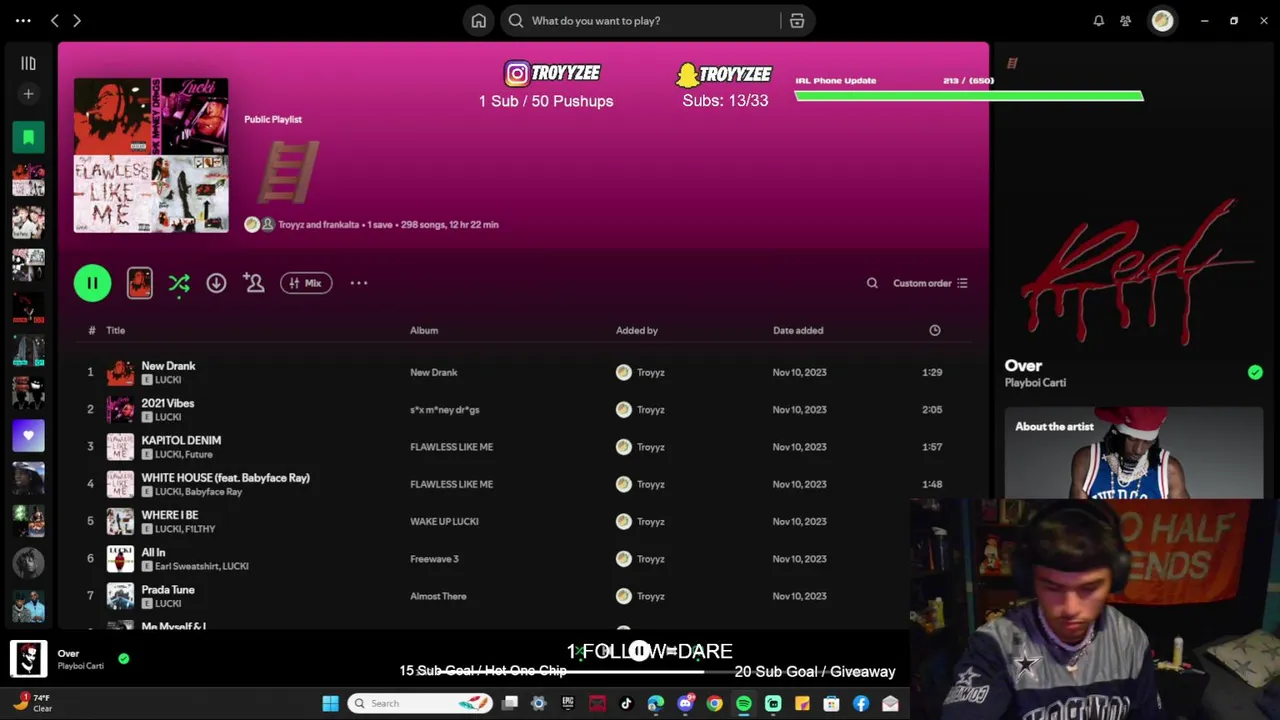Open the profile avatar menu
Viewport: 1280px width, 720px height.
(x=1162, y=20)
